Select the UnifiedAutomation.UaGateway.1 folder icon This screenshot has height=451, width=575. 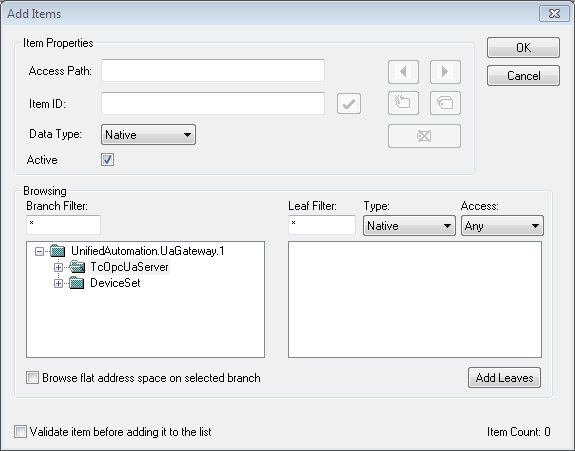[58, 251]
